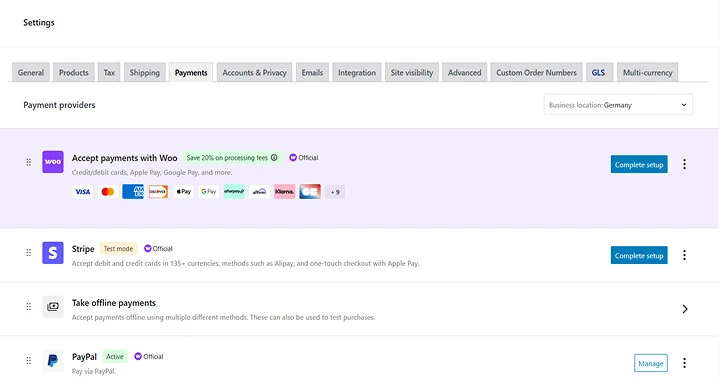
Task: Click the Woo logo icon
Action: coord(53,162)
